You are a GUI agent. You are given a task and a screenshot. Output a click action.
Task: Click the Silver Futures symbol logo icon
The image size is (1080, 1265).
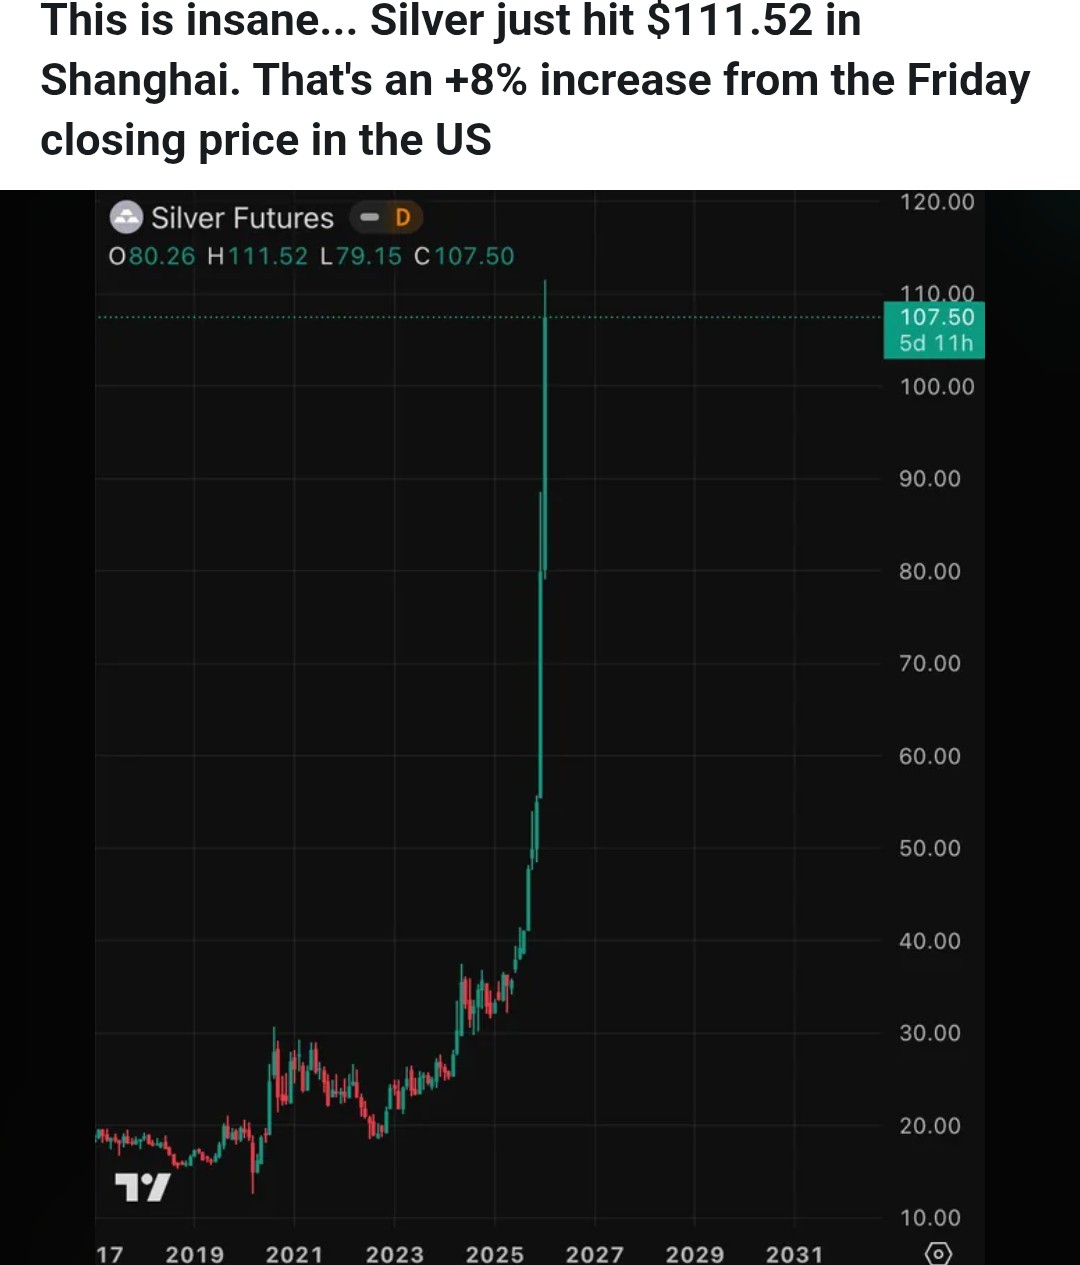tap(126, 217)
